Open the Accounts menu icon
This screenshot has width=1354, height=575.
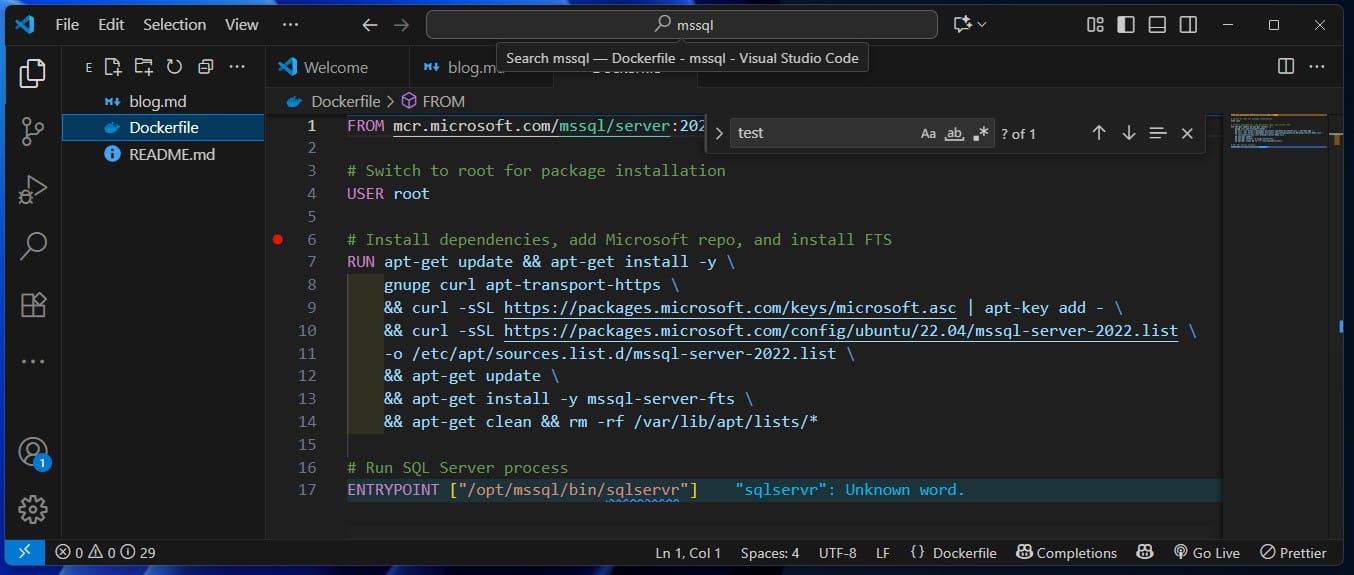[33, 452]
